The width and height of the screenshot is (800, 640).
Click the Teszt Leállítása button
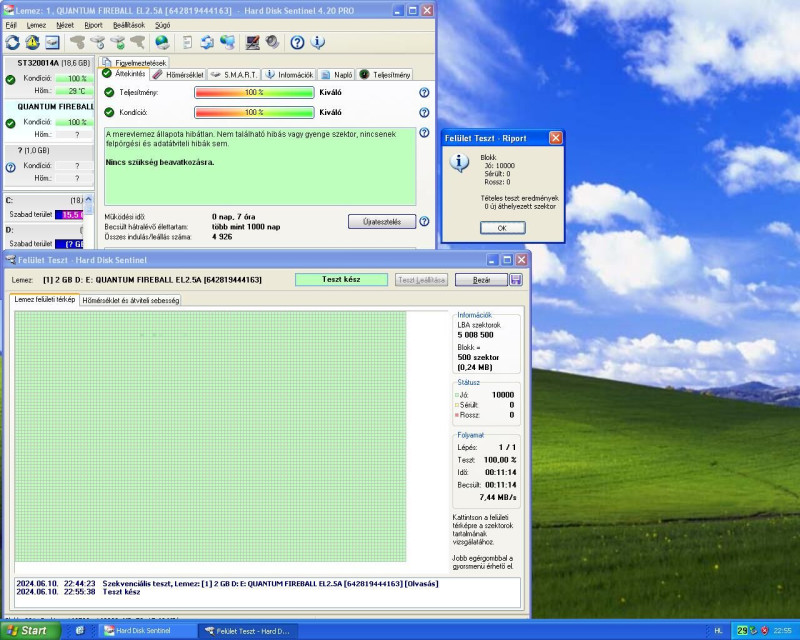(421, 280)
